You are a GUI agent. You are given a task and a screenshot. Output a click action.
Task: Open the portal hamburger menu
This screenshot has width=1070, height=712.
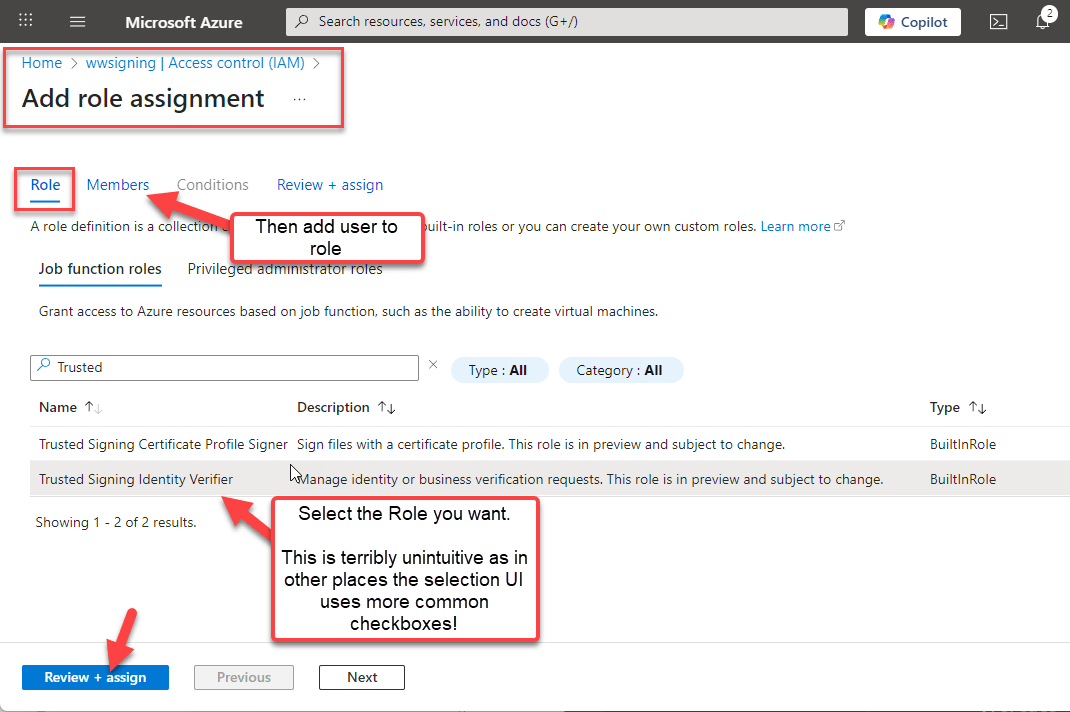pyautogui.click(x=78, y=21)
